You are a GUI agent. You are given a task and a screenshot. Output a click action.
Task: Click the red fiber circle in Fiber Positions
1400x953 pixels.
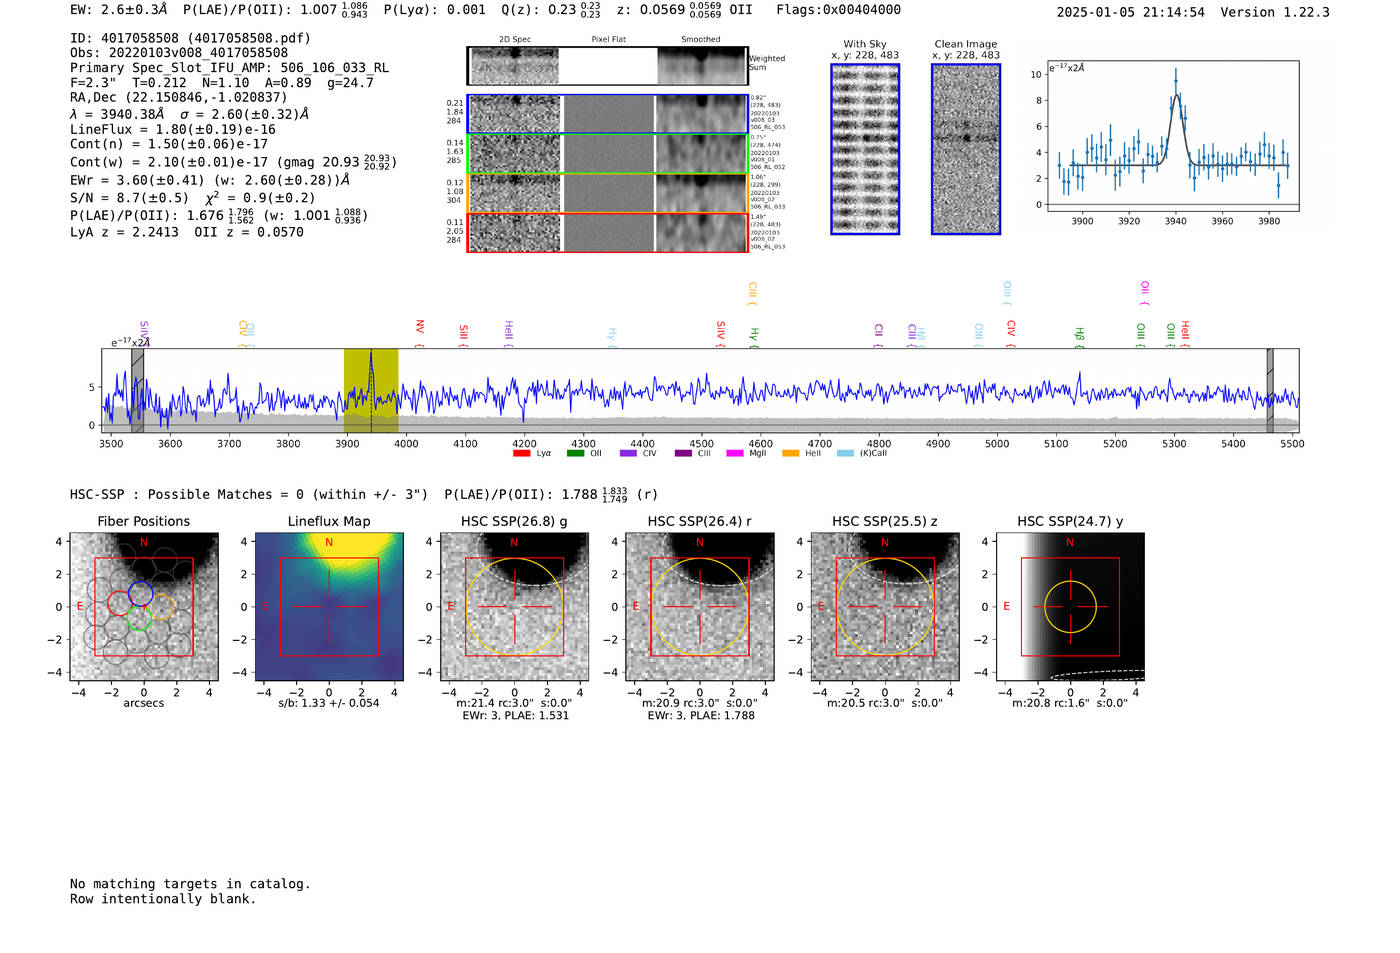119,603
